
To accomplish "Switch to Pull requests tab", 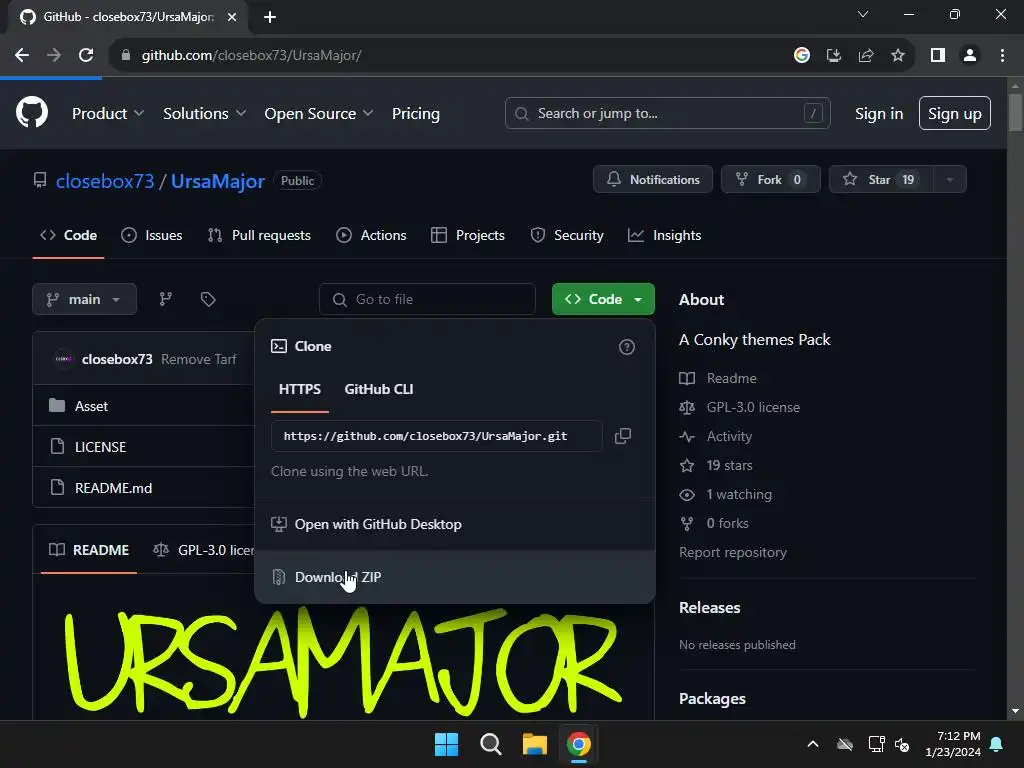I will coord(259,235).
